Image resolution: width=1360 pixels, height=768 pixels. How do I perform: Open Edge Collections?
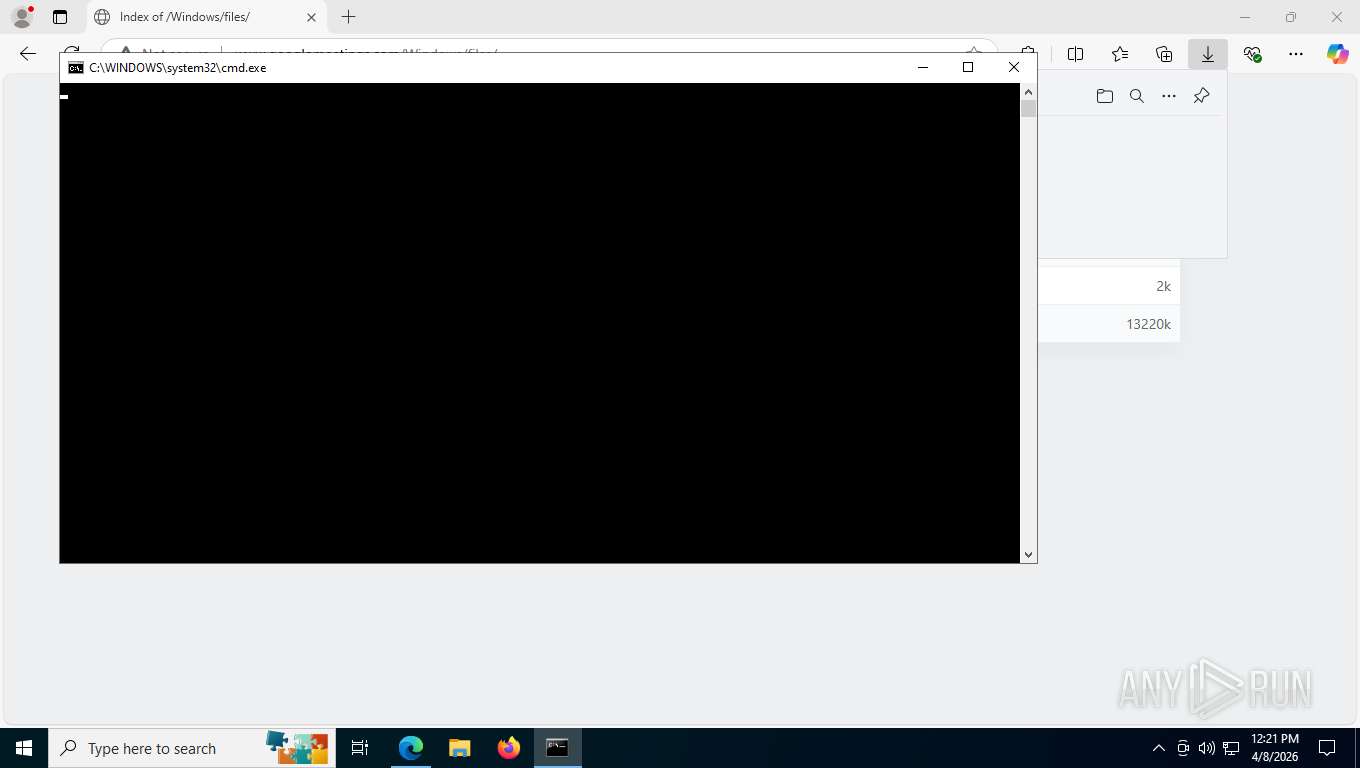pos(1164,54)
